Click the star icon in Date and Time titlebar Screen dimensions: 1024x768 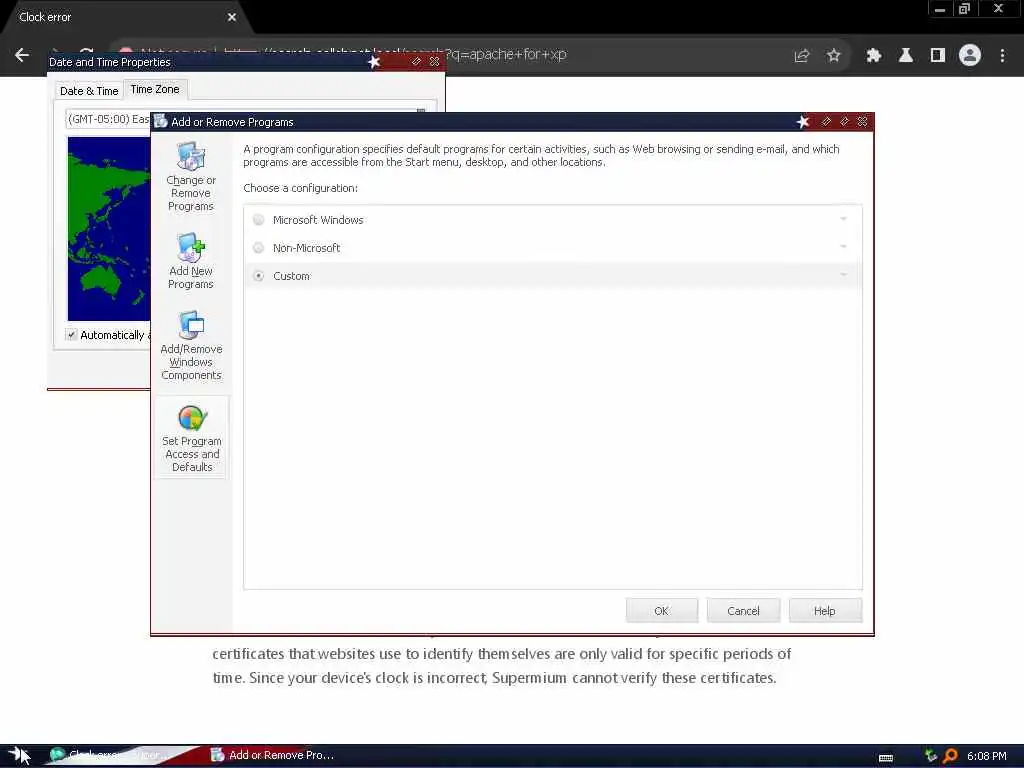[x=374, y=62]
